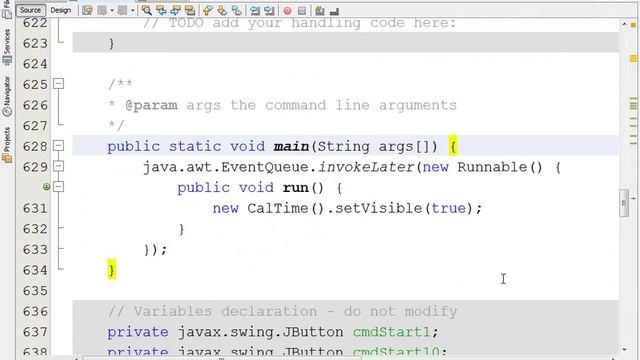Viewport: 640px width, 360px height.
Task: Click line number 637 in the gutter
Action: tap(35, 332)
